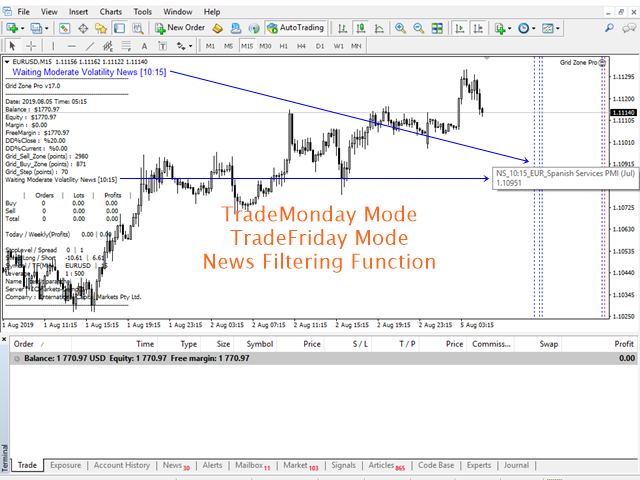640x480 pixels.
Task: Zoom in the chart
Action: (400, 28)
